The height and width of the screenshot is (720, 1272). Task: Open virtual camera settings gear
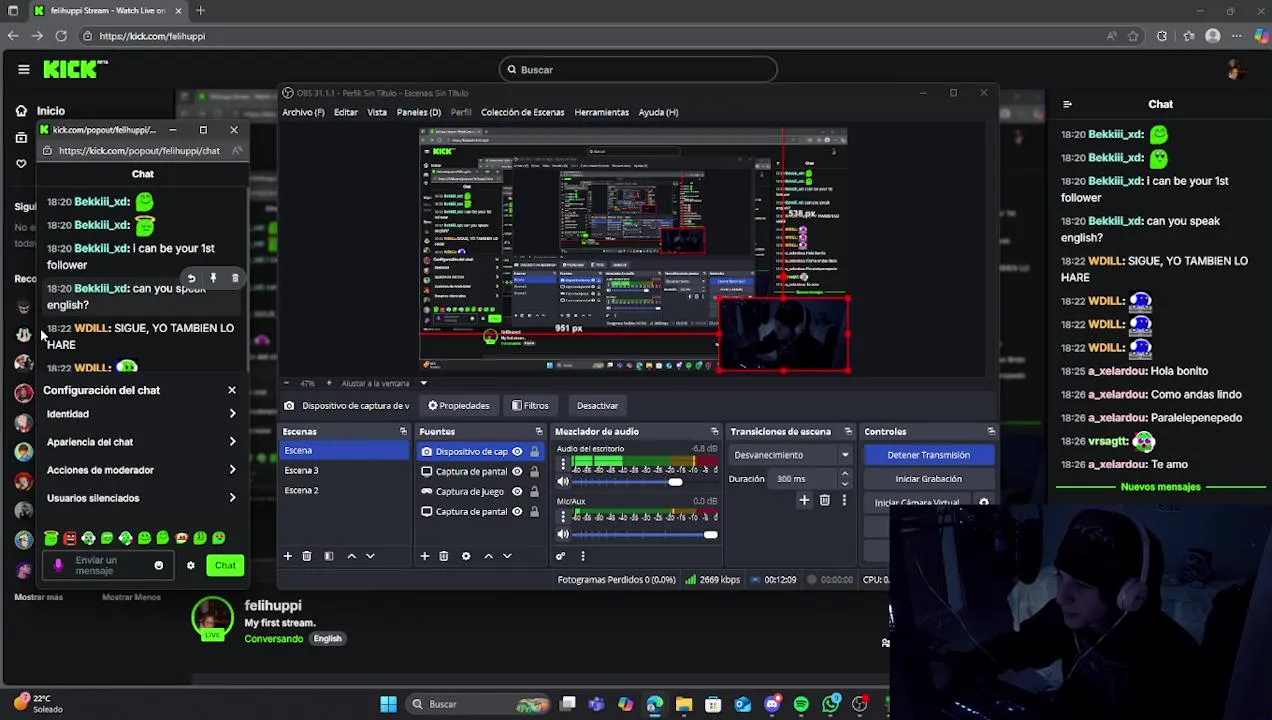click(x=984, y=503)
